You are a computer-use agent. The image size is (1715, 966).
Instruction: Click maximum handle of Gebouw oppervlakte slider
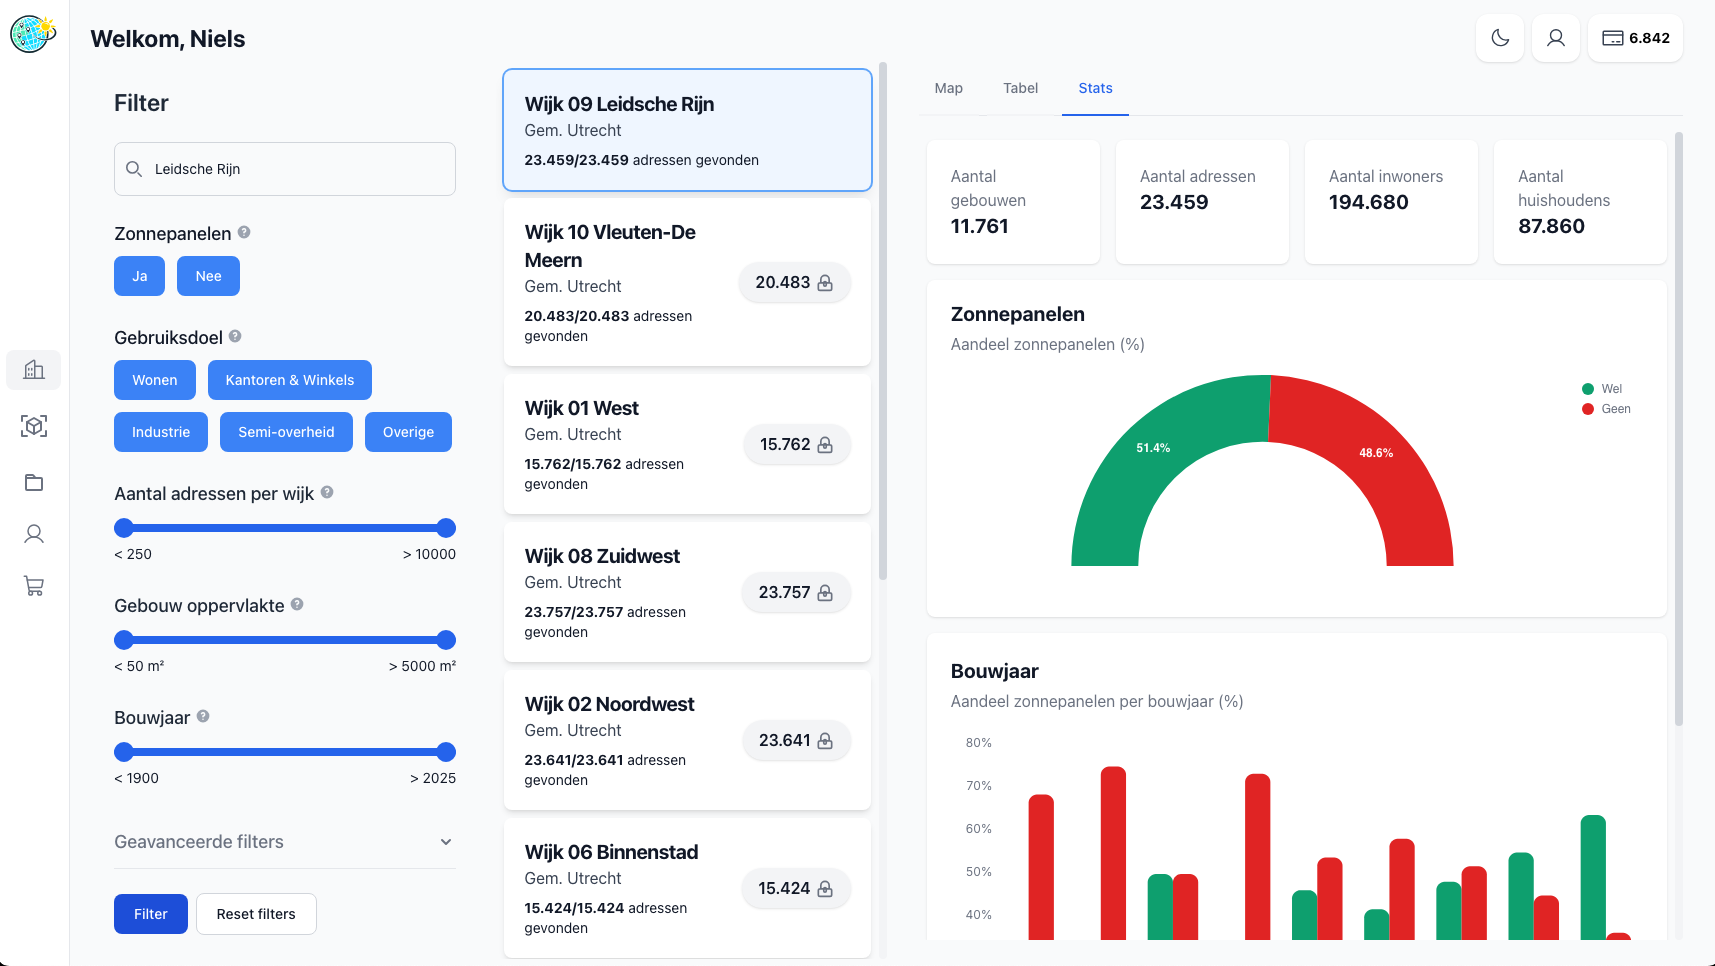(446, 640)
